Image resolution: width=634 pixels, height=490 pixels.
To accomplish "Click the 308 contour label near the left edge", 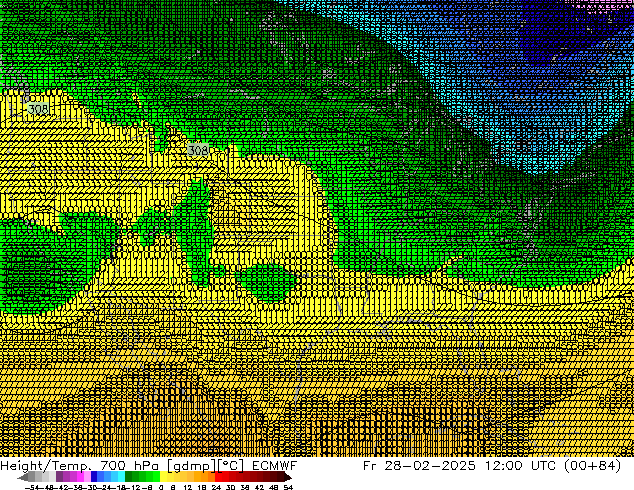I will [x=38, y=109].
